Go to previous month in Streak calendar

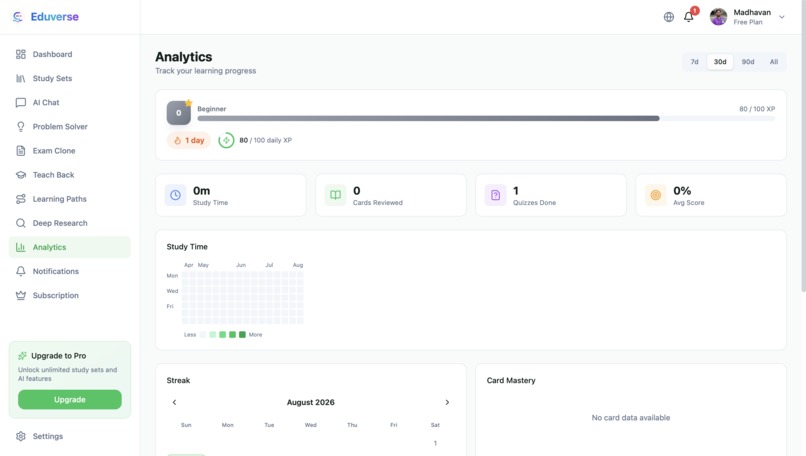point(174,402)
